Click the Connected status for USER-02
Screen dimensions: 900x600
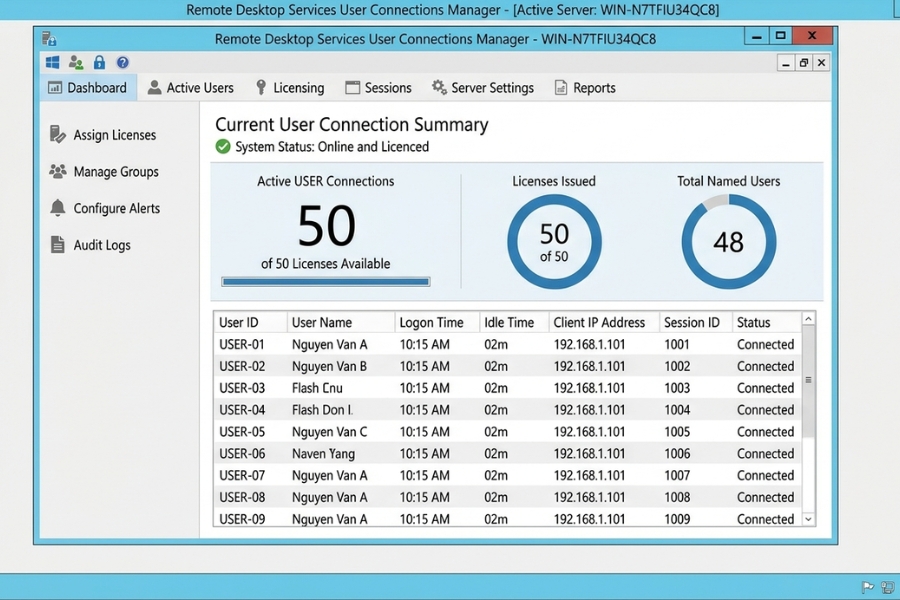pyautogui.click(x=765, y=366)
